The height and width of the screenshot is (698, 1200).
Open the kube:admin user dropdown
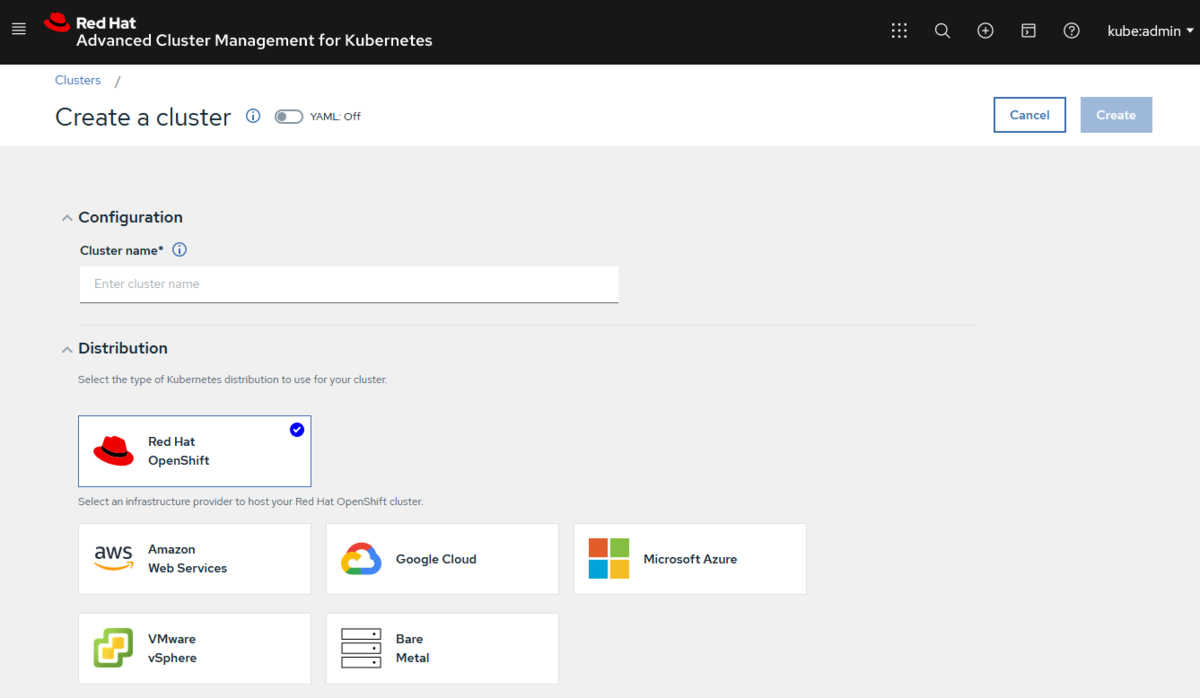[x=1150, y=31]
